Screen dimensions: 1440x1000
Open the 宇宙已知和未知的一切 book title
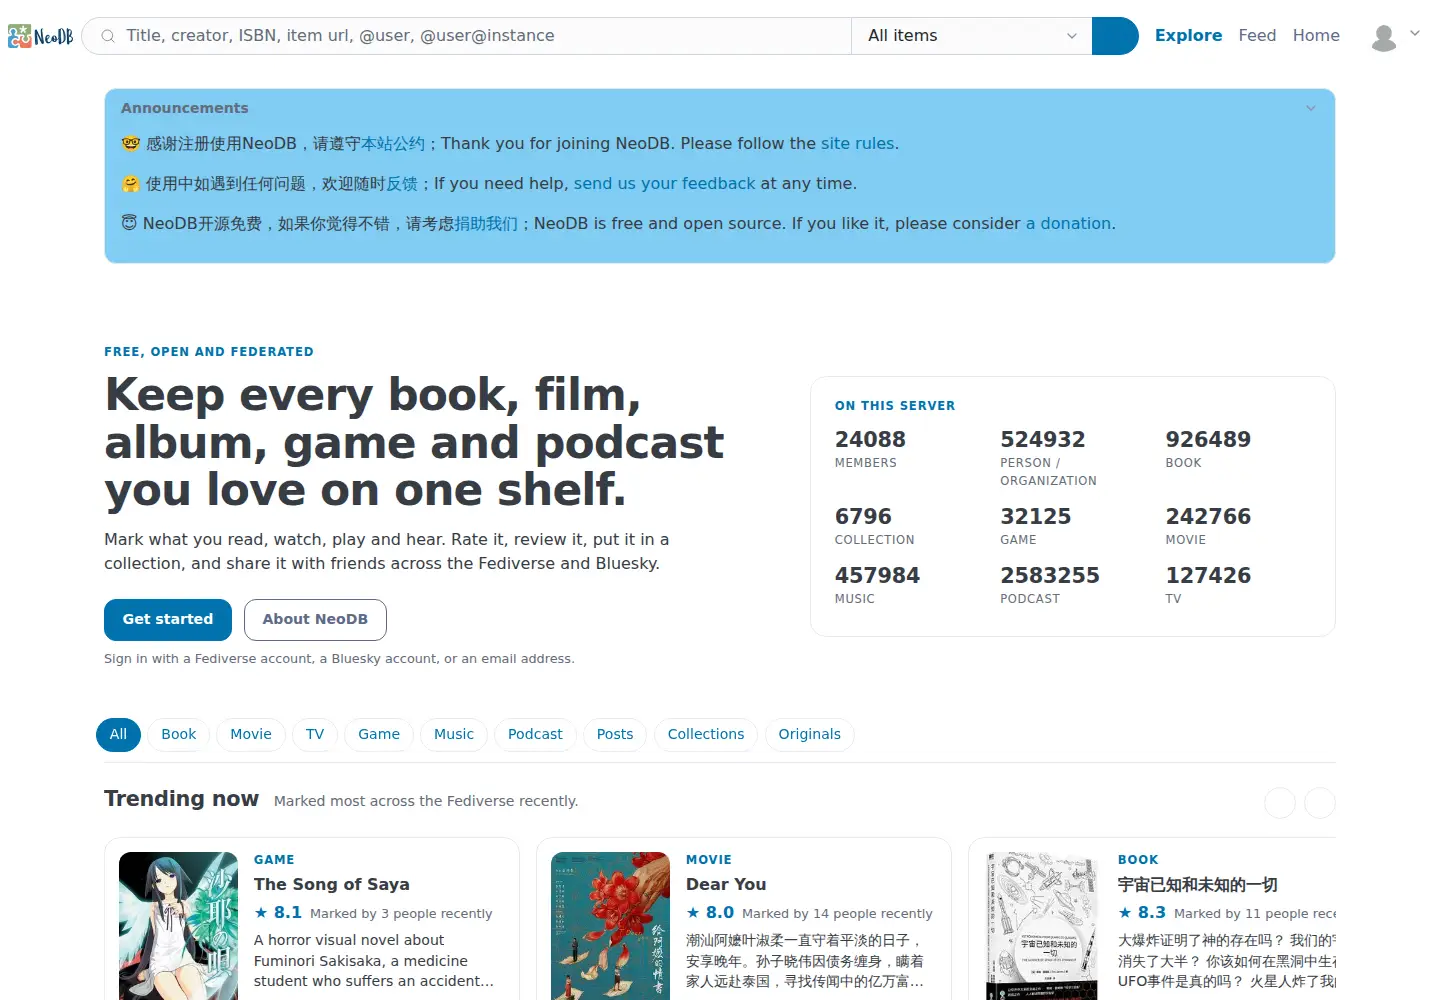1198,885
